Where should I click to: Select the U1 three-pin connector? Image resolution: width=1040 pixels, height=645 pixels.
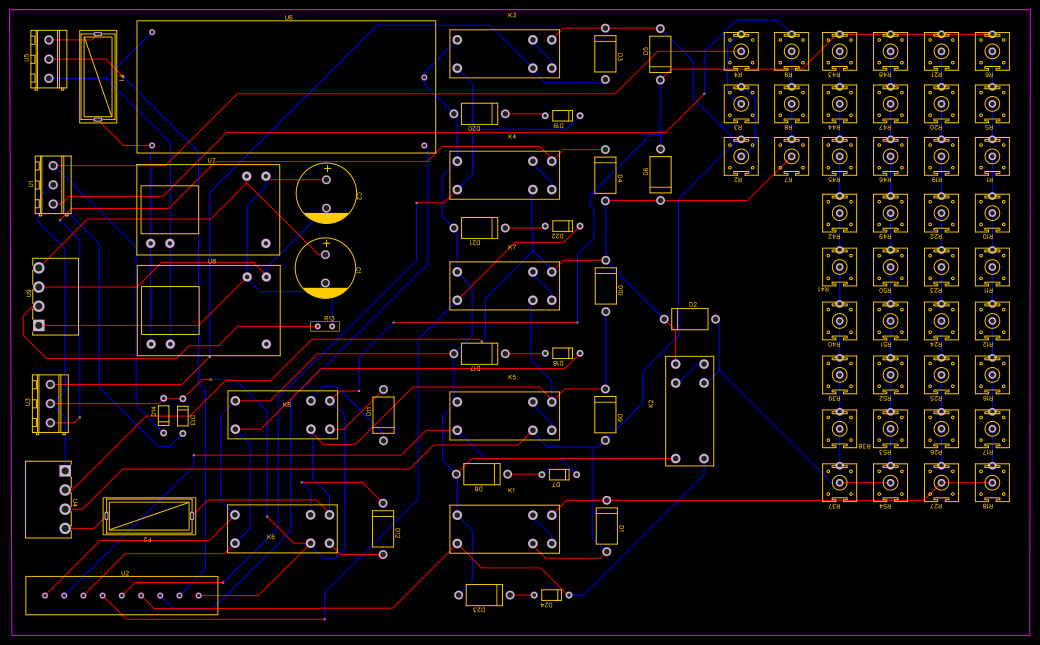pos(53,185)
